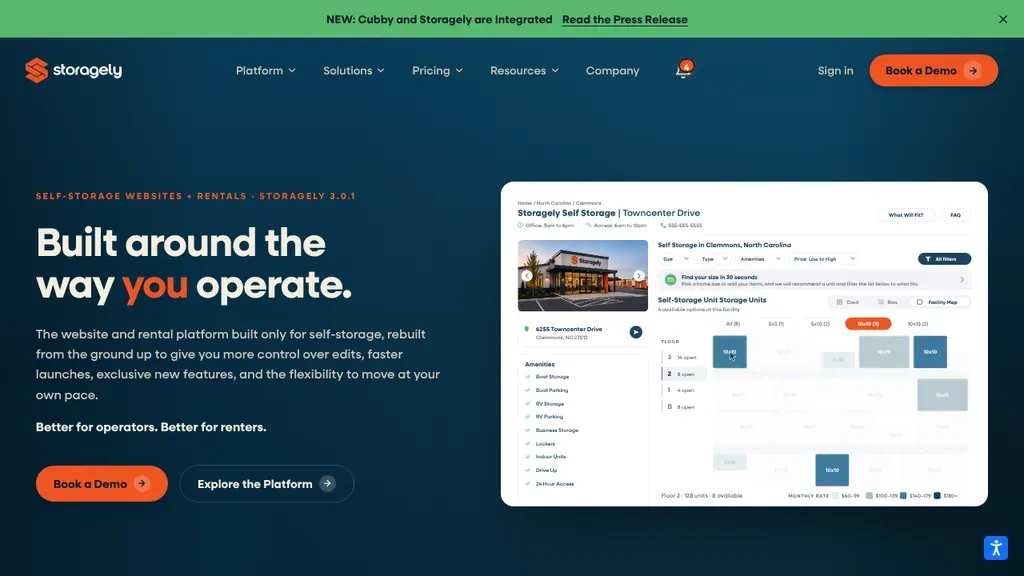Click the Explore the Platform button
This screenshot has width=1024, height=576.
coord(266,483)
